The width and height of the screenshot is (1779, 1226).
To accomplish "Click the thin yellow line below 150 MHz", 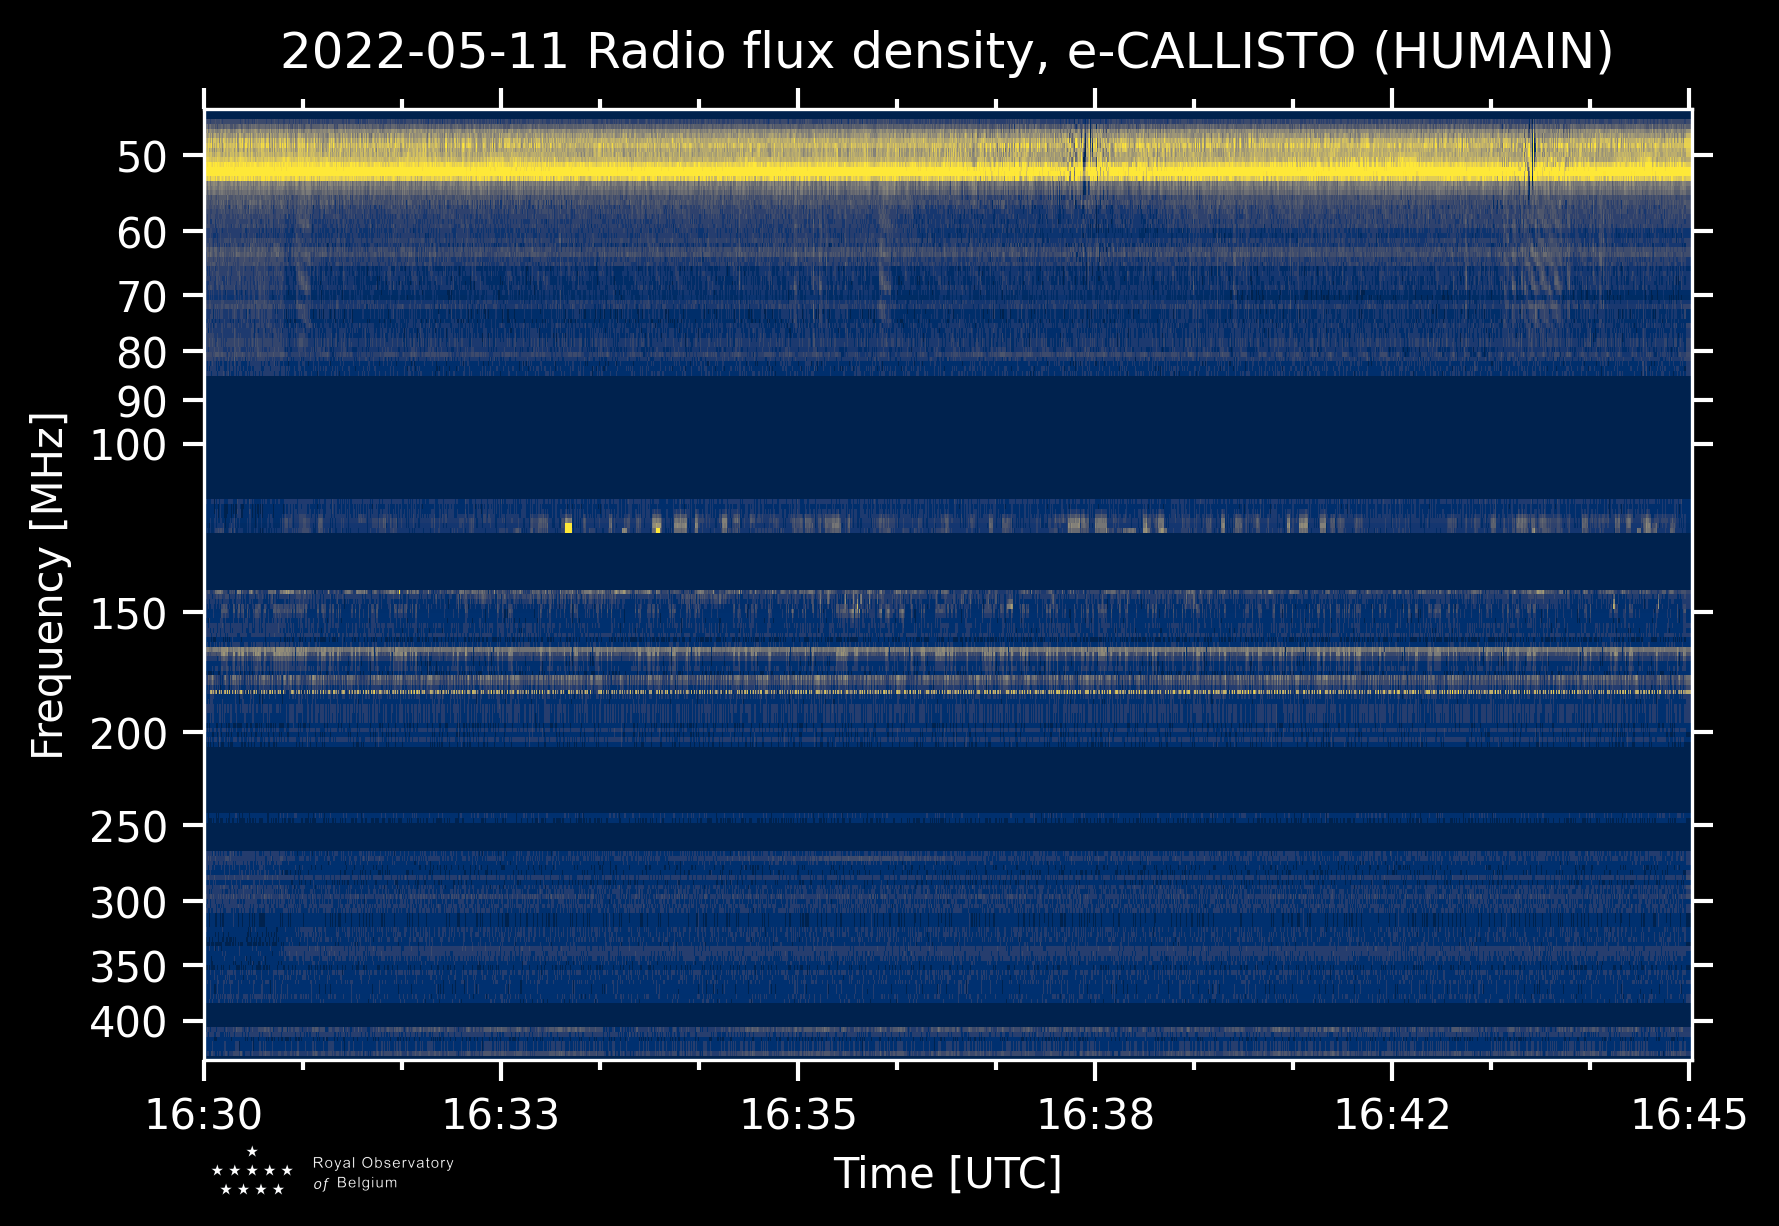I will (946, 691).
